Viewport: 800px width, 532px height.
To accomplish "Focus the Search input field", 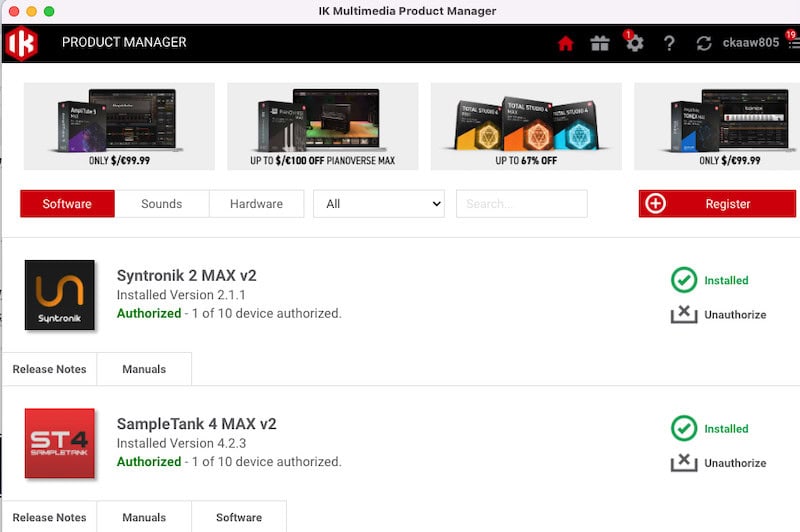I will pyautogui.click(x=521, y=204).
